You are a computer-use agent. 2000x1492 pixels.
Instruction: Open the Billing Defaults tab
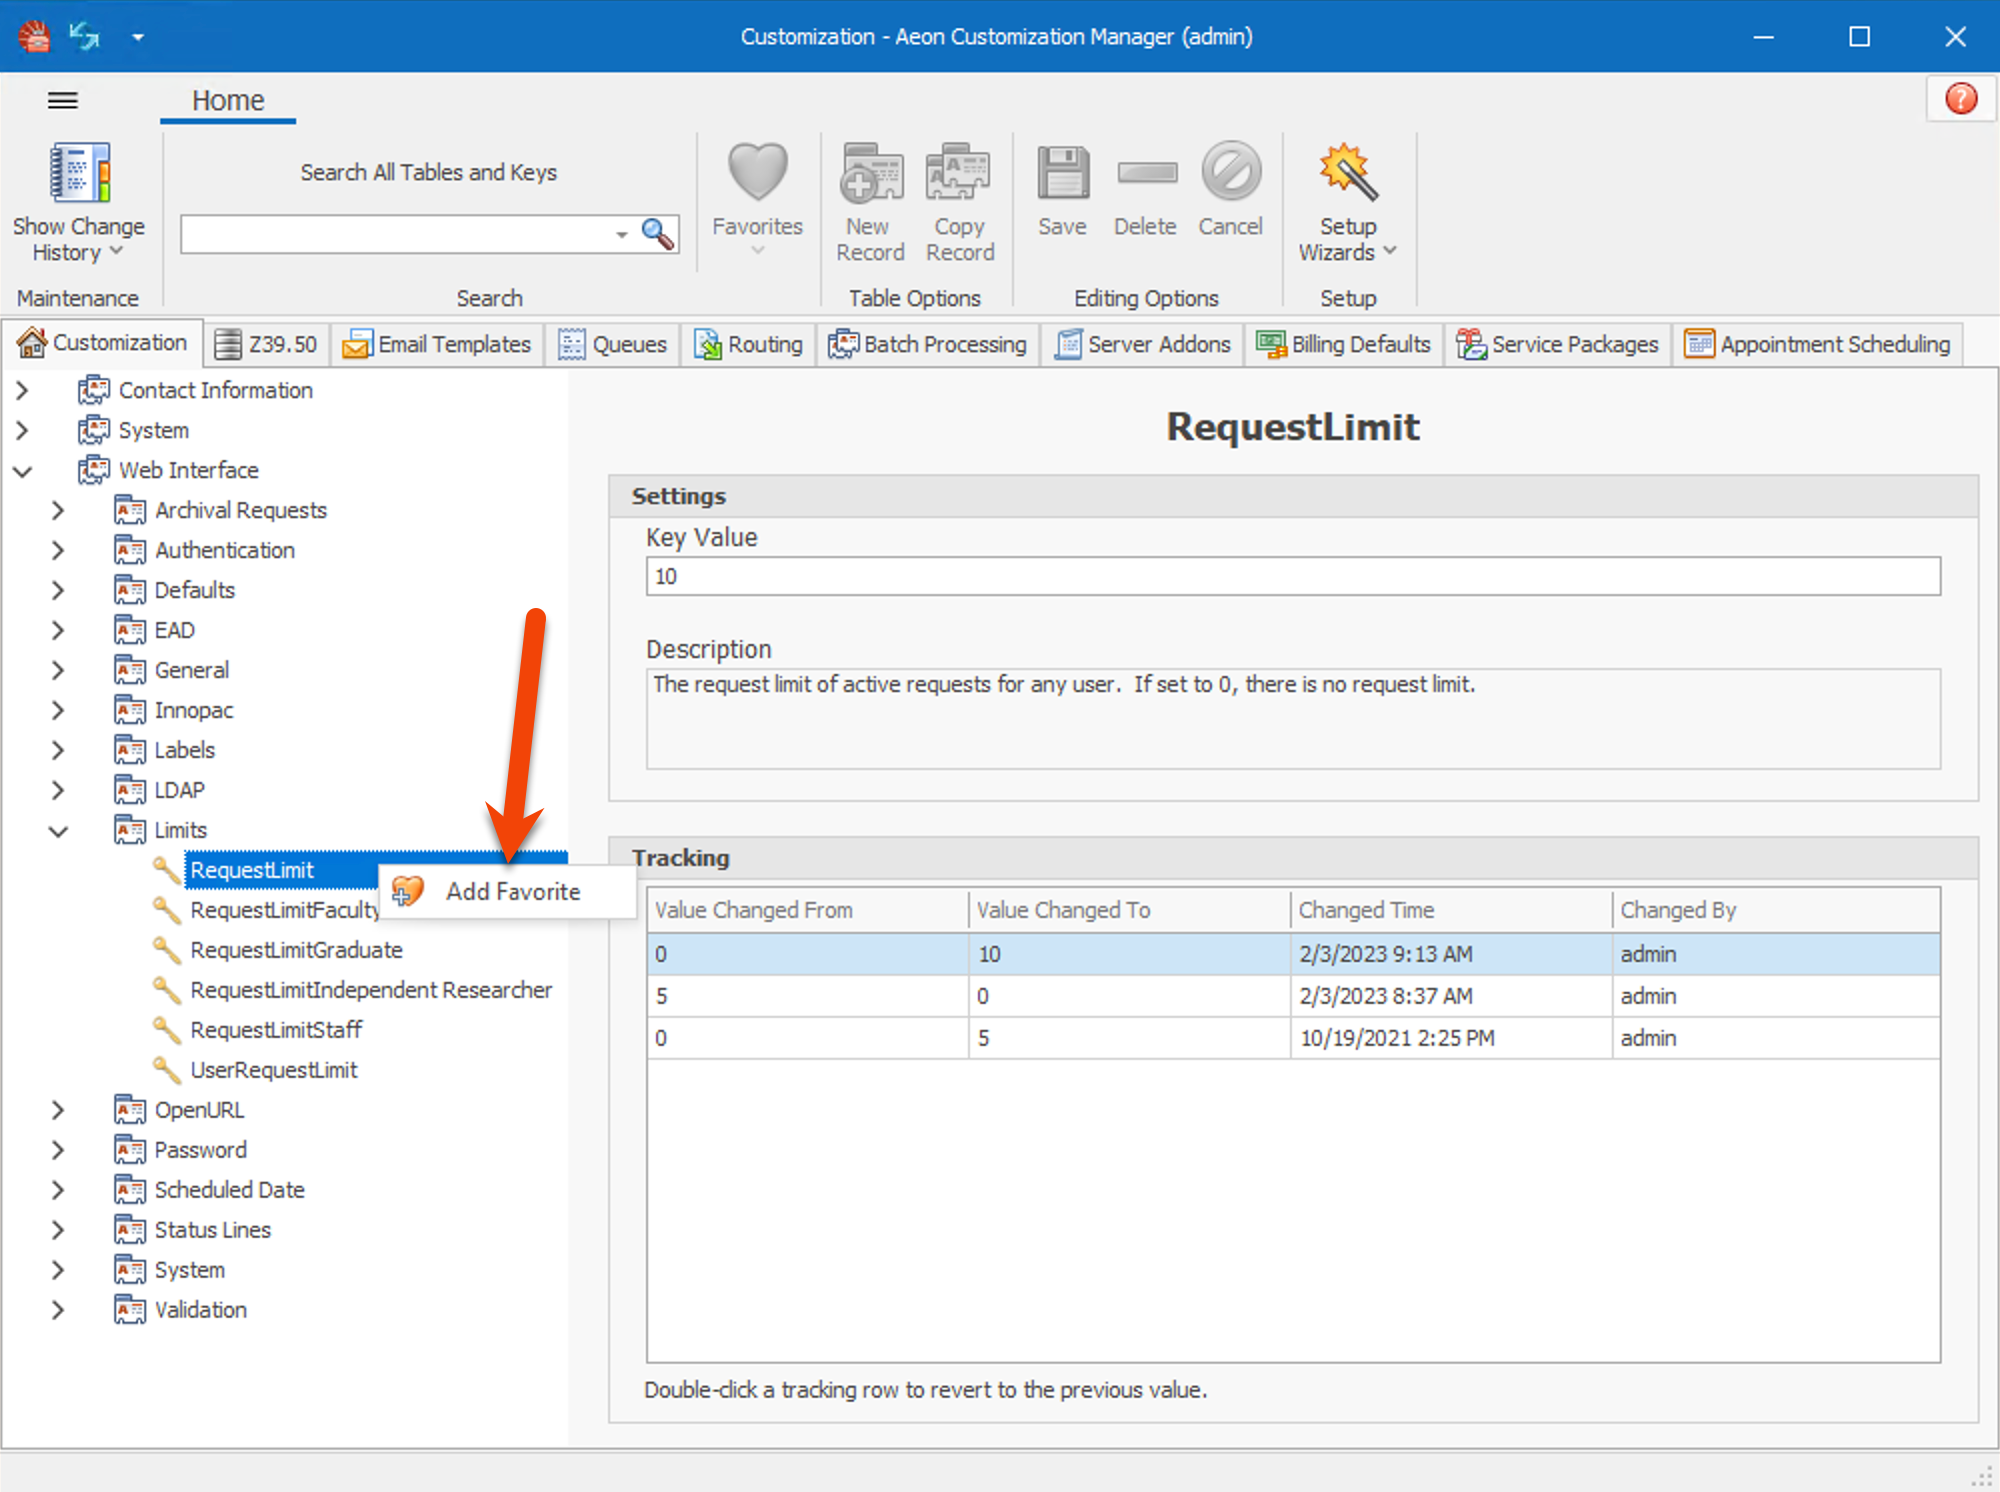coord(1344,345)
